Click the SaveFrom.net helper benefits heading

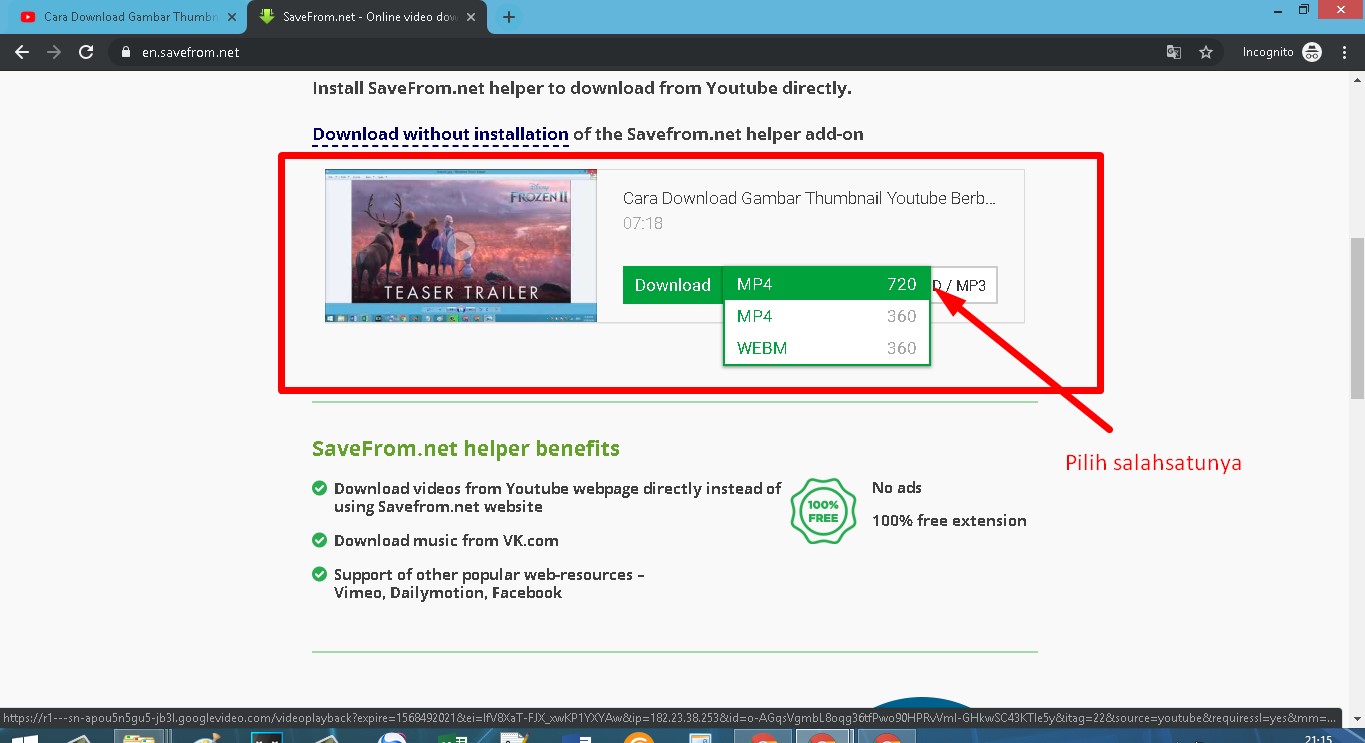pos(466,448)
